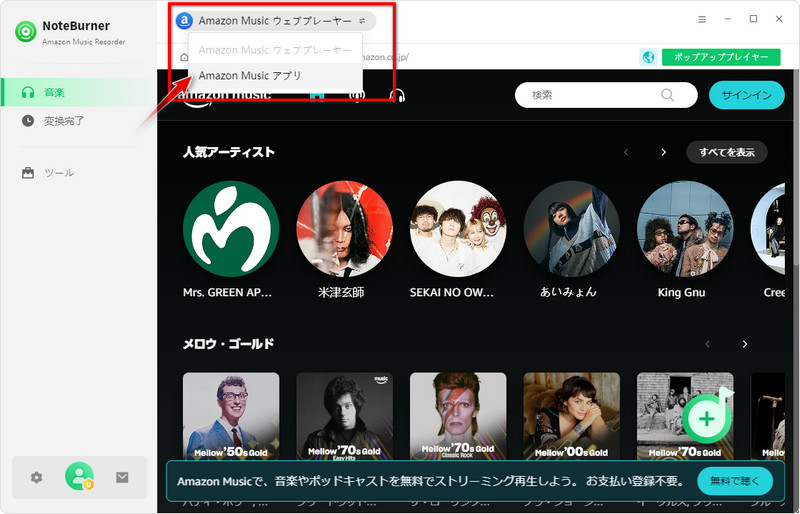Select Amazon Music アプリ from the dropdown

click(275, 76)
